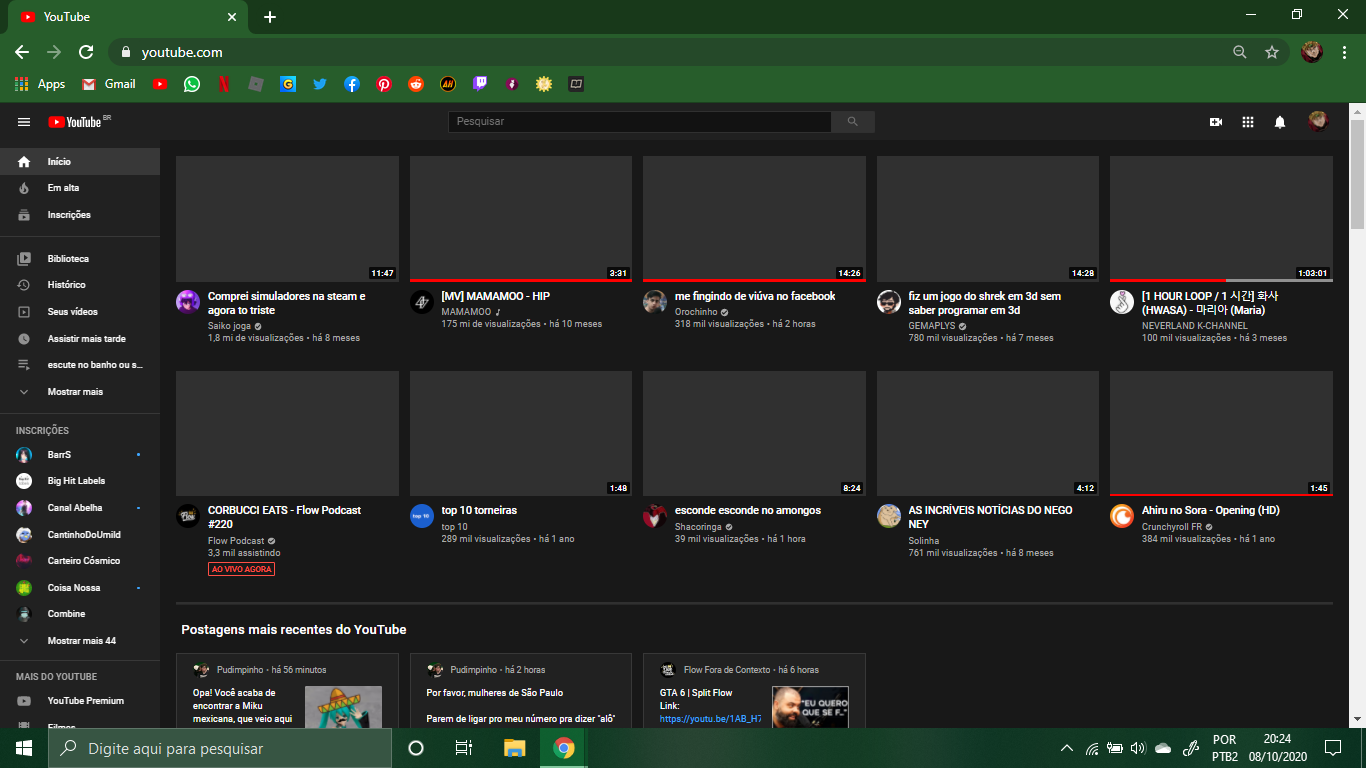Open the Apps bookmark shortcut
Screen dimensions: 1366x768
[x=40, y=84]
